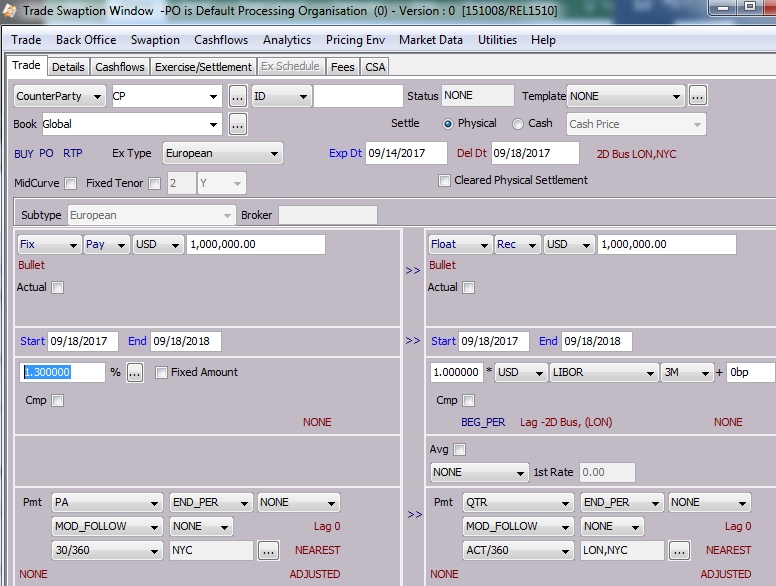Screen dimensions: 776x586
Task: Click the browse button next to Template
Action: click(x=697, y=96)
